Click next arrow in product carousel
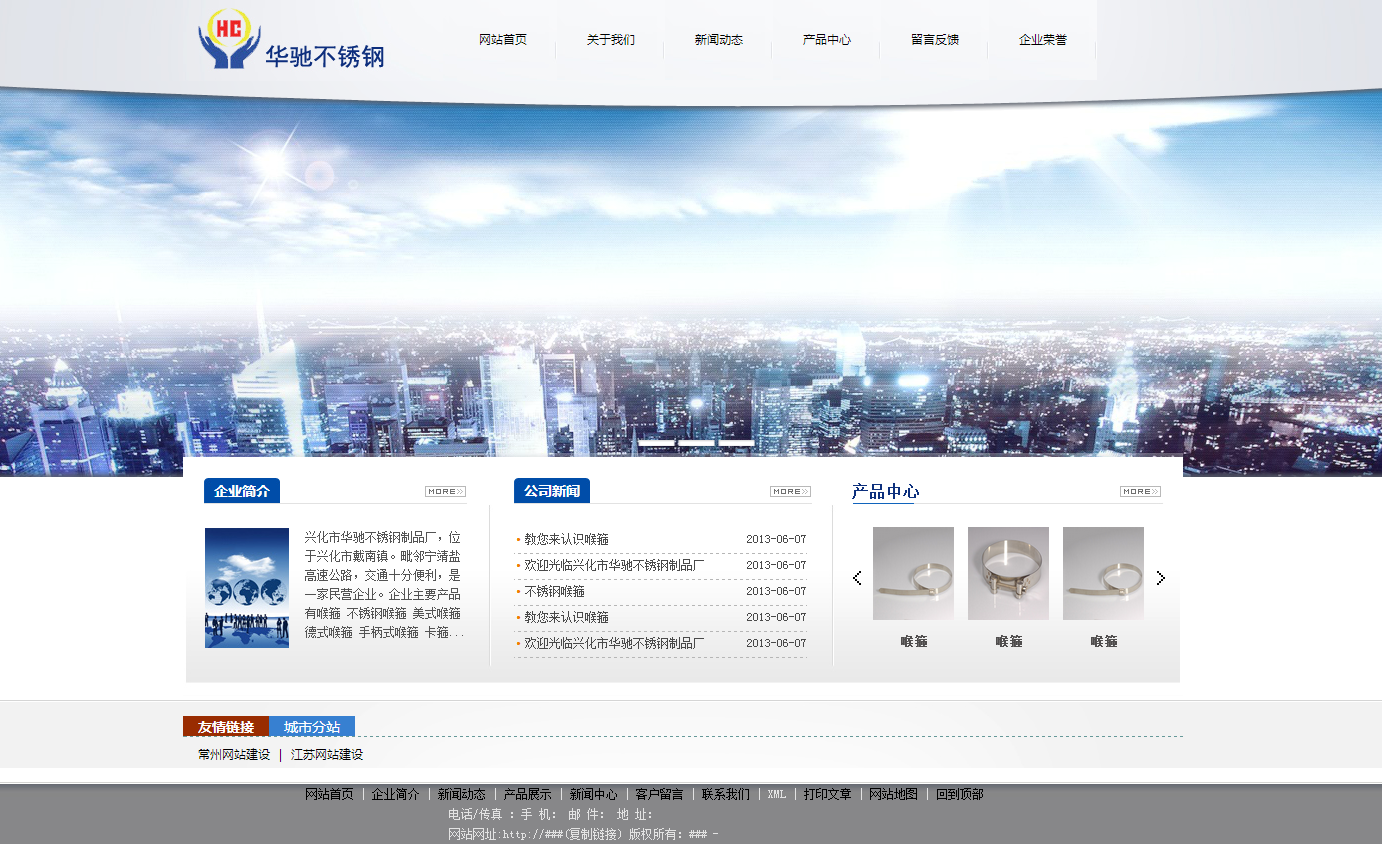The height and width of the screenshot is (854, 1382). (1160, 578)
